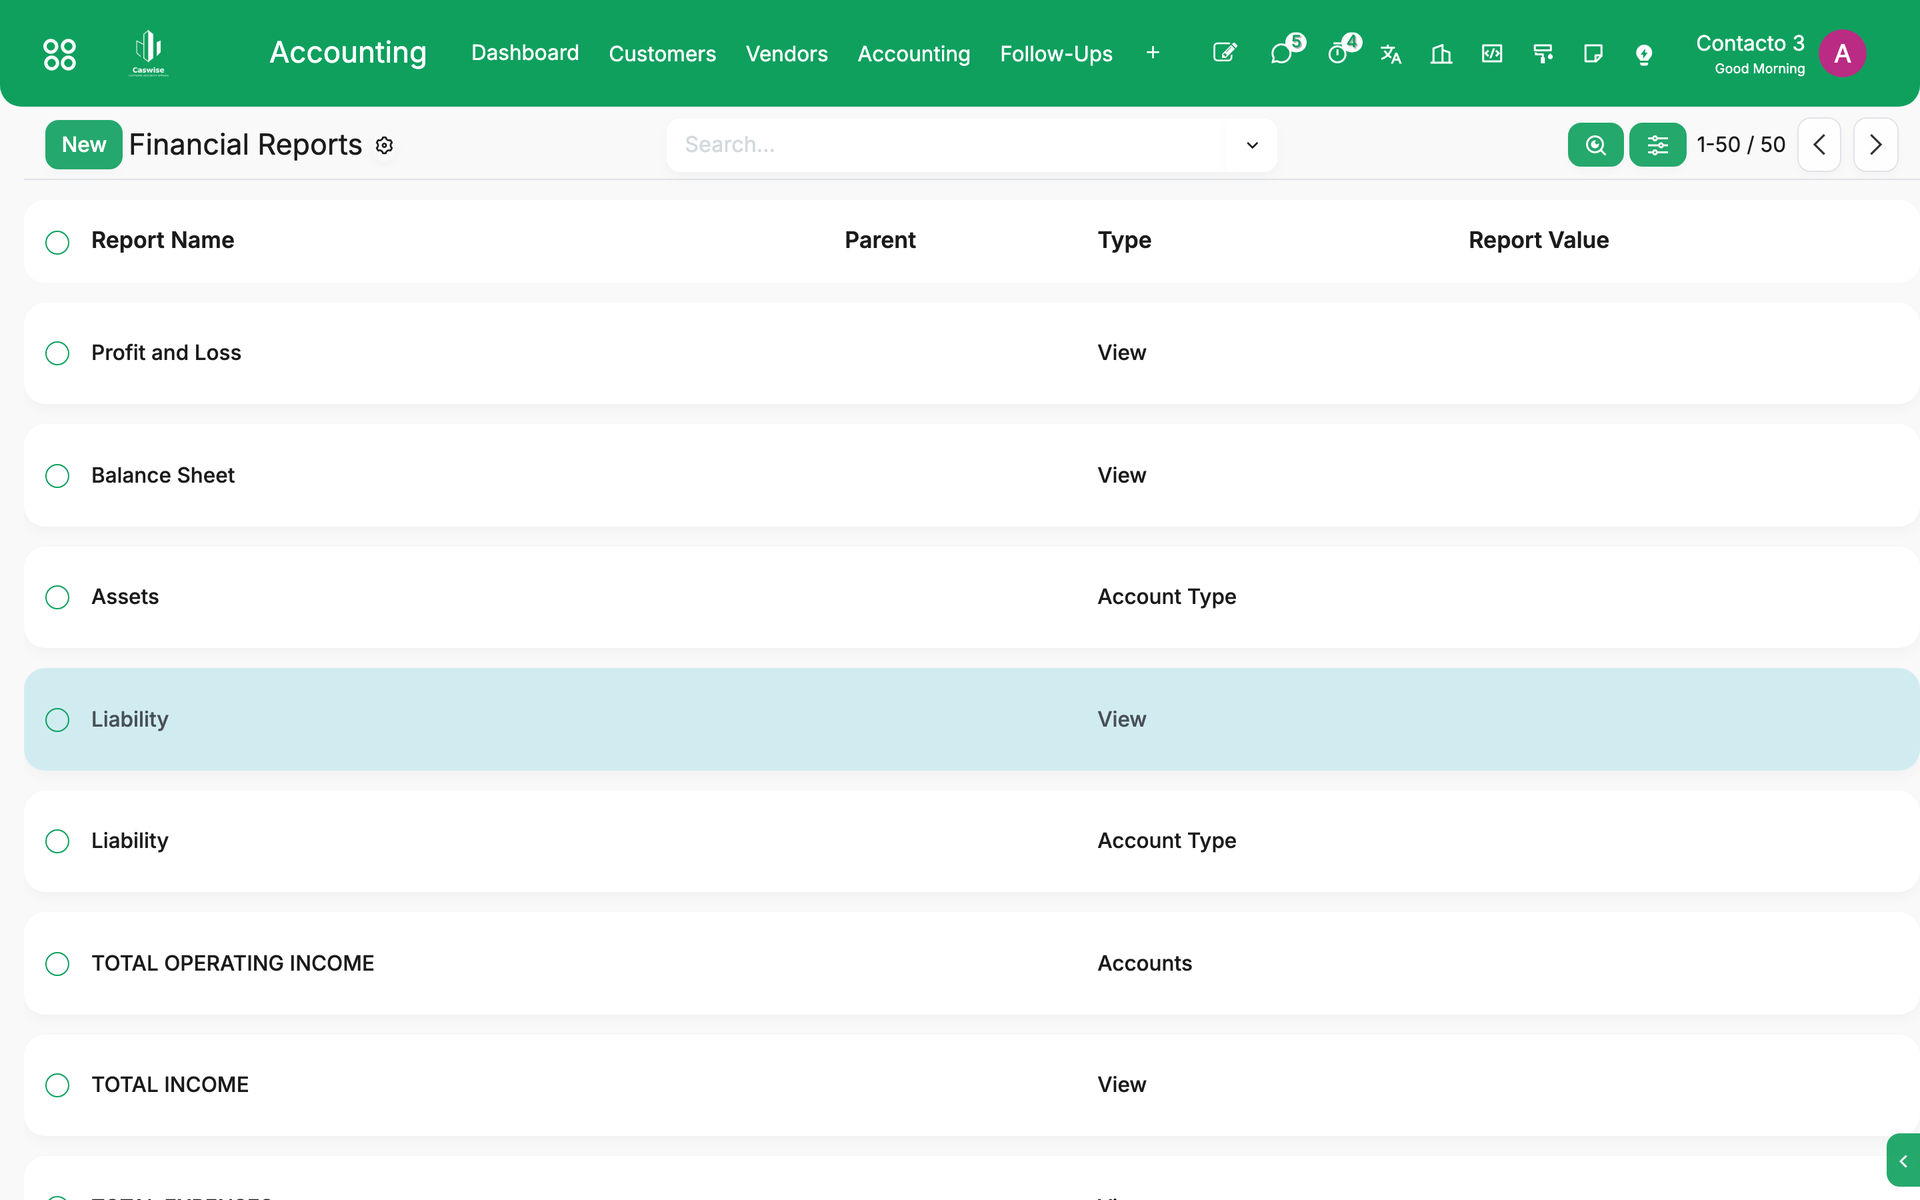Open the Customers menu

[662, 54]
